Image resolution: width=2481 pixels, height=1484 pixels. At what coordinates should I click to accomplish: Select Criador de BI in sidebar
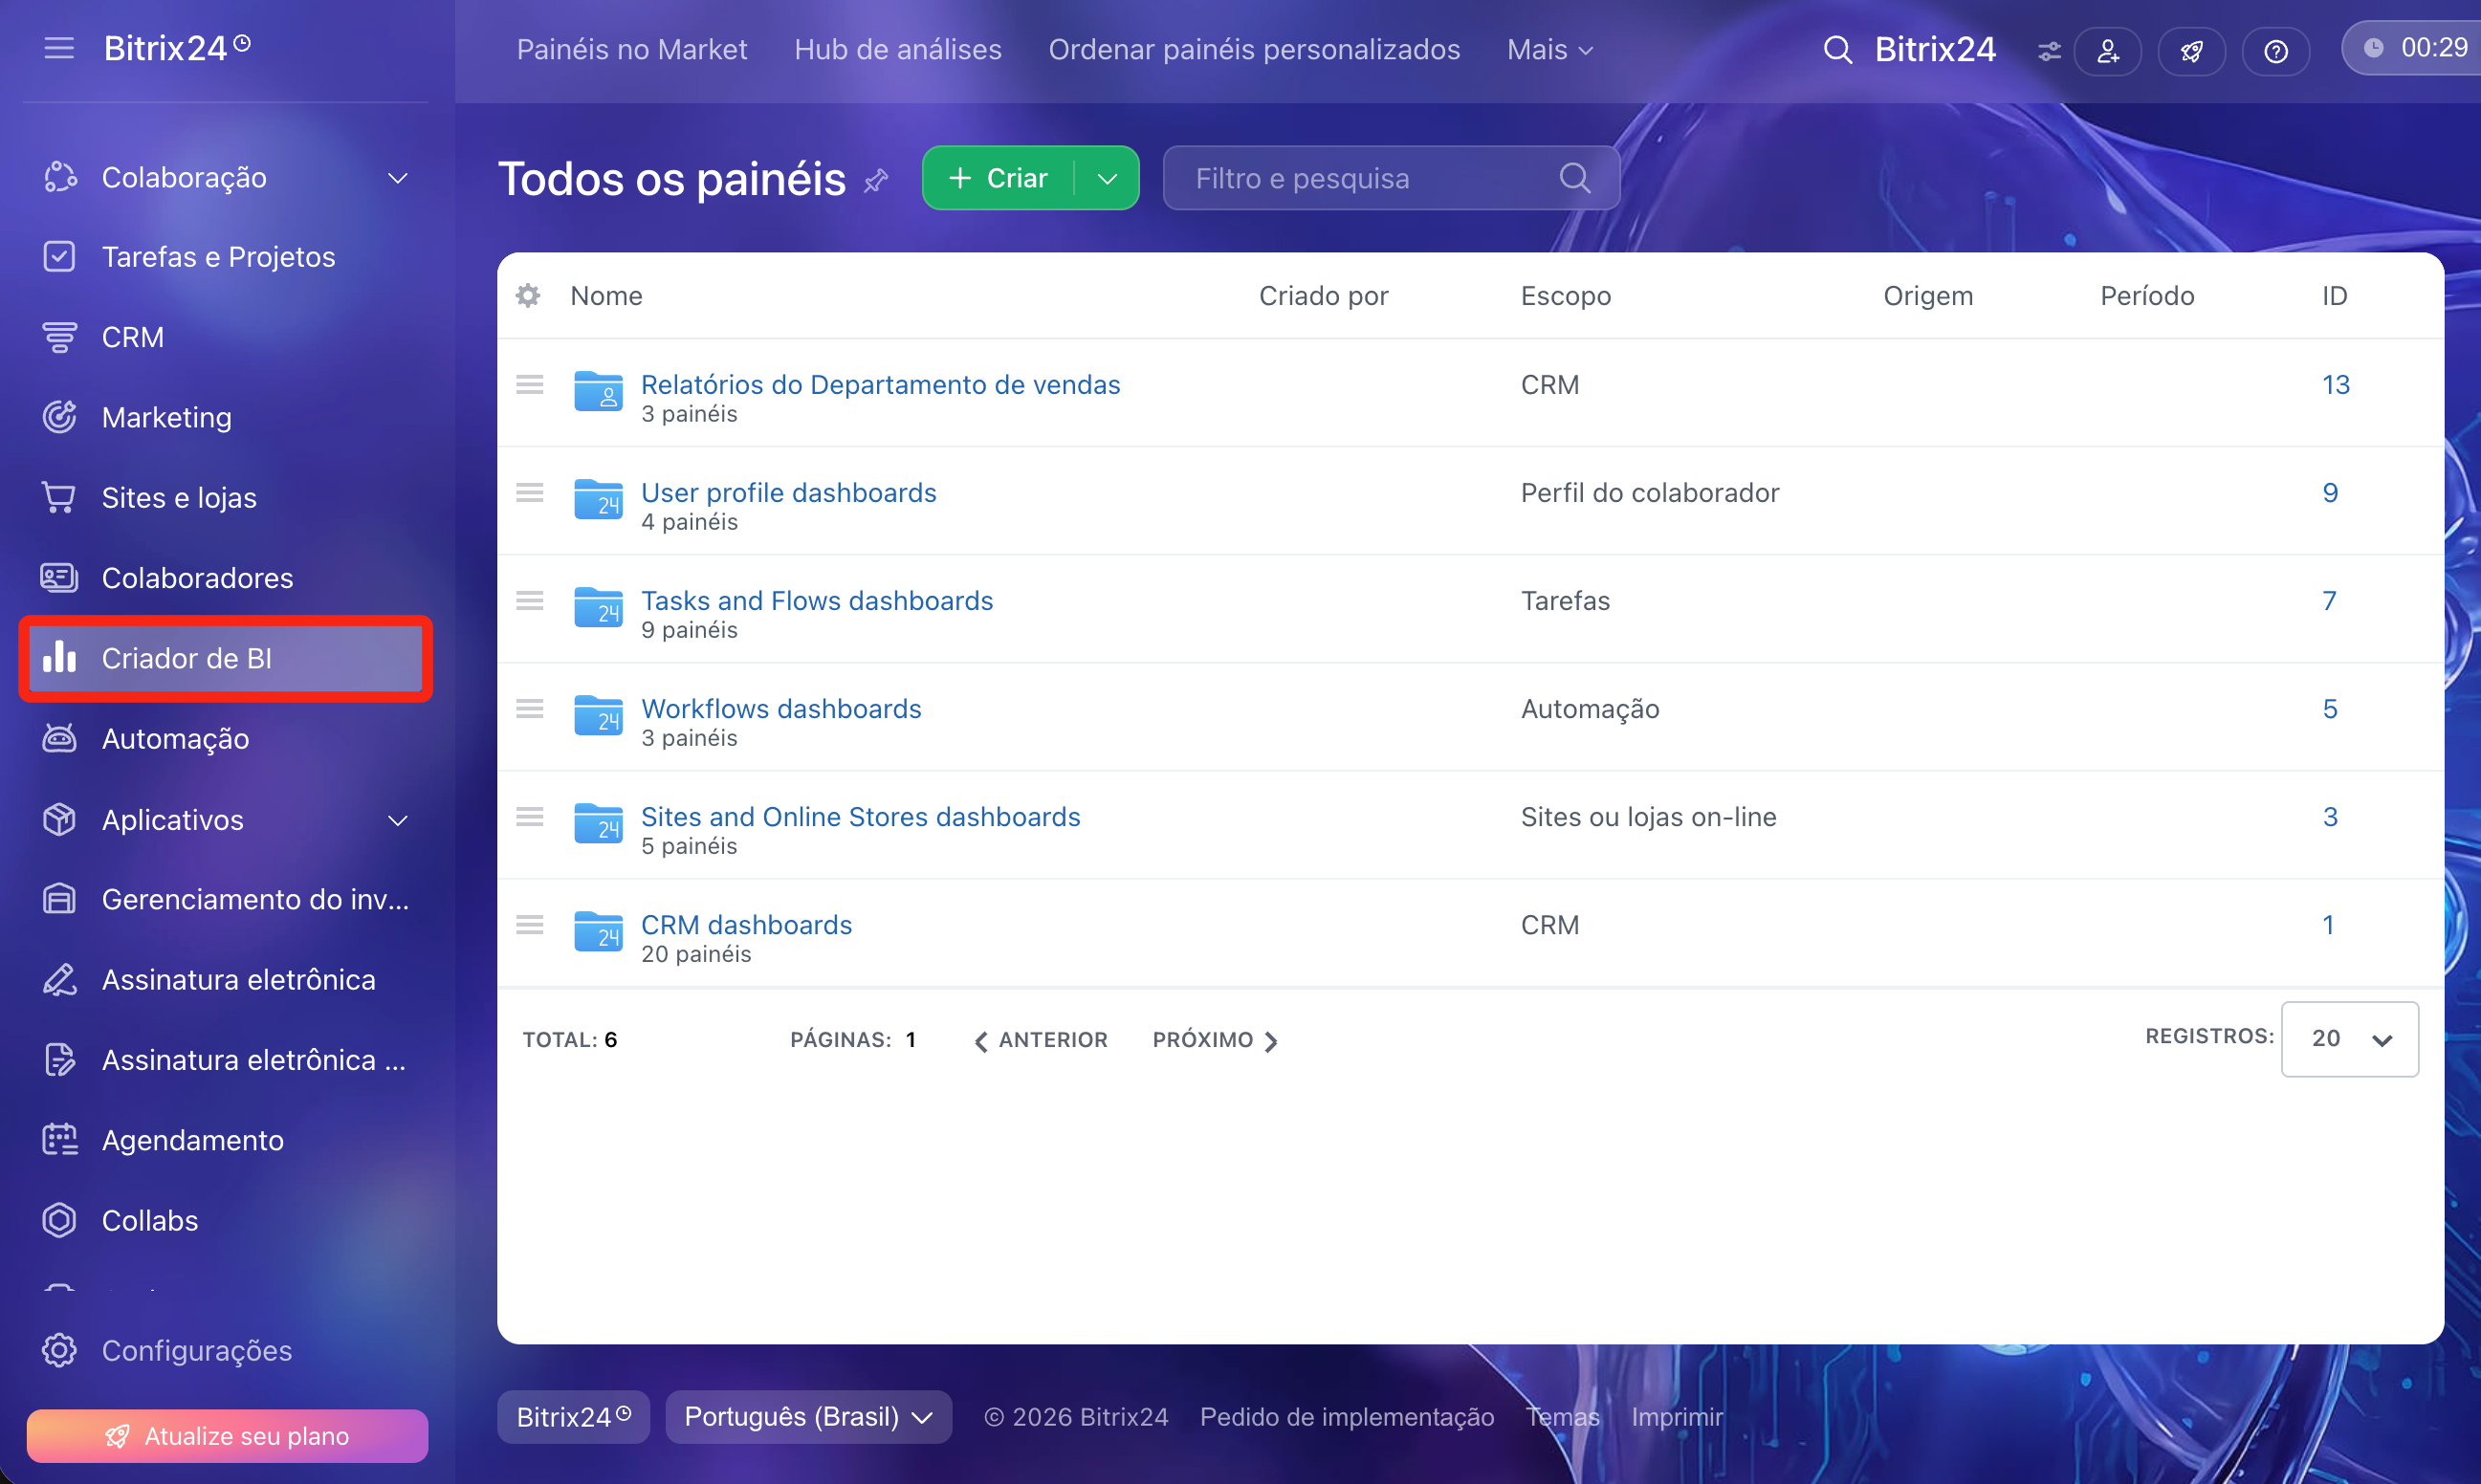226,658
